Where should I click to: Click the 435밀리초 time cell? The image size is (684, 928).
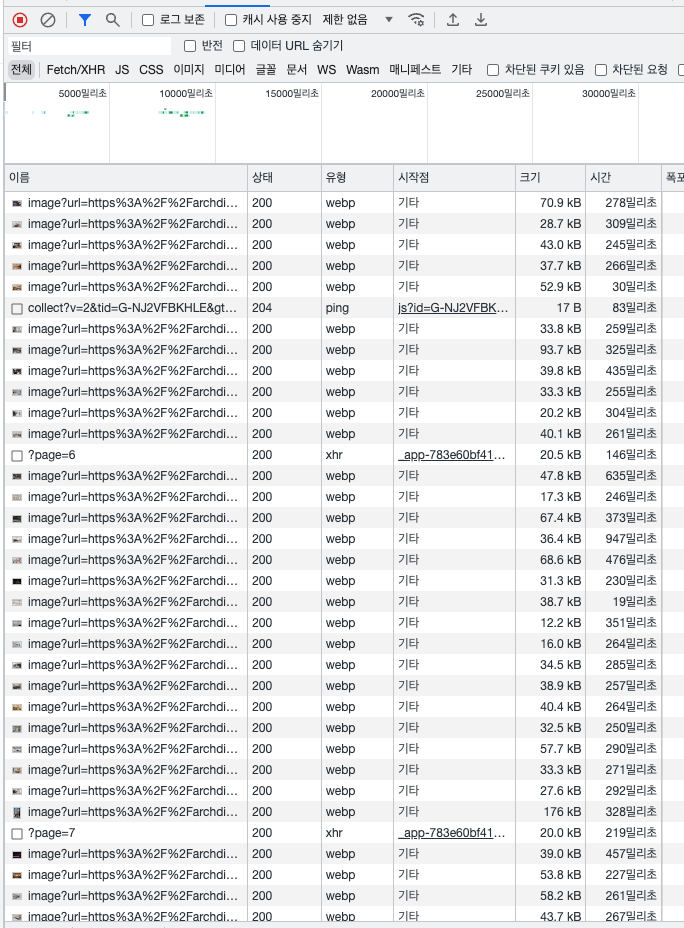click(x=631, y=371)
